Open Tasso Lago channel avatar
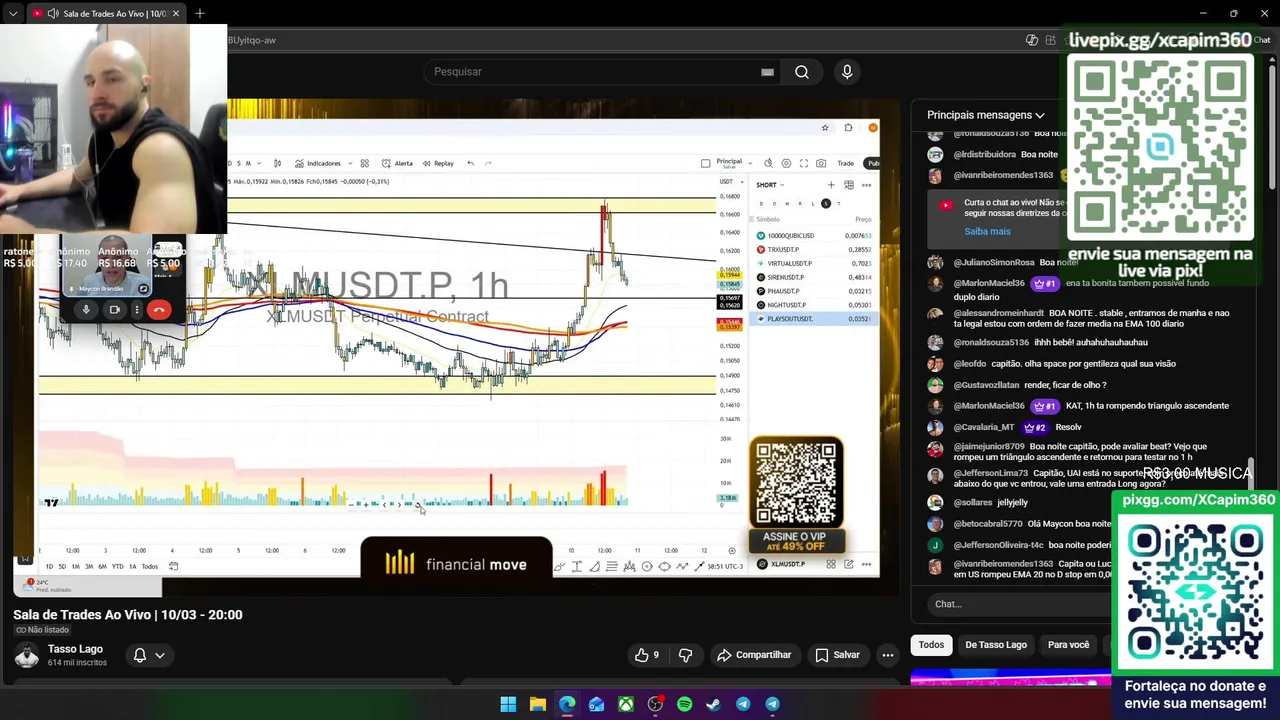1280x720 pixels. tap(27, 655)
